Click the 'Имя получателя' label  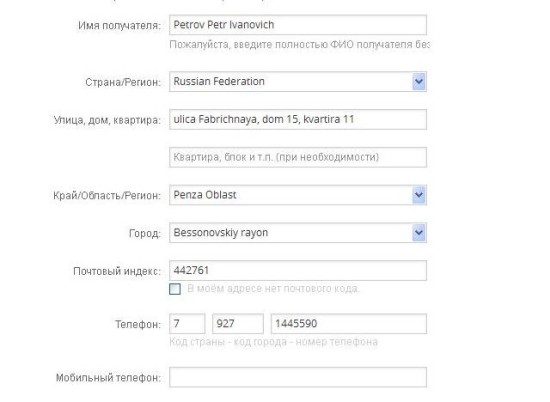pos(120,26)
